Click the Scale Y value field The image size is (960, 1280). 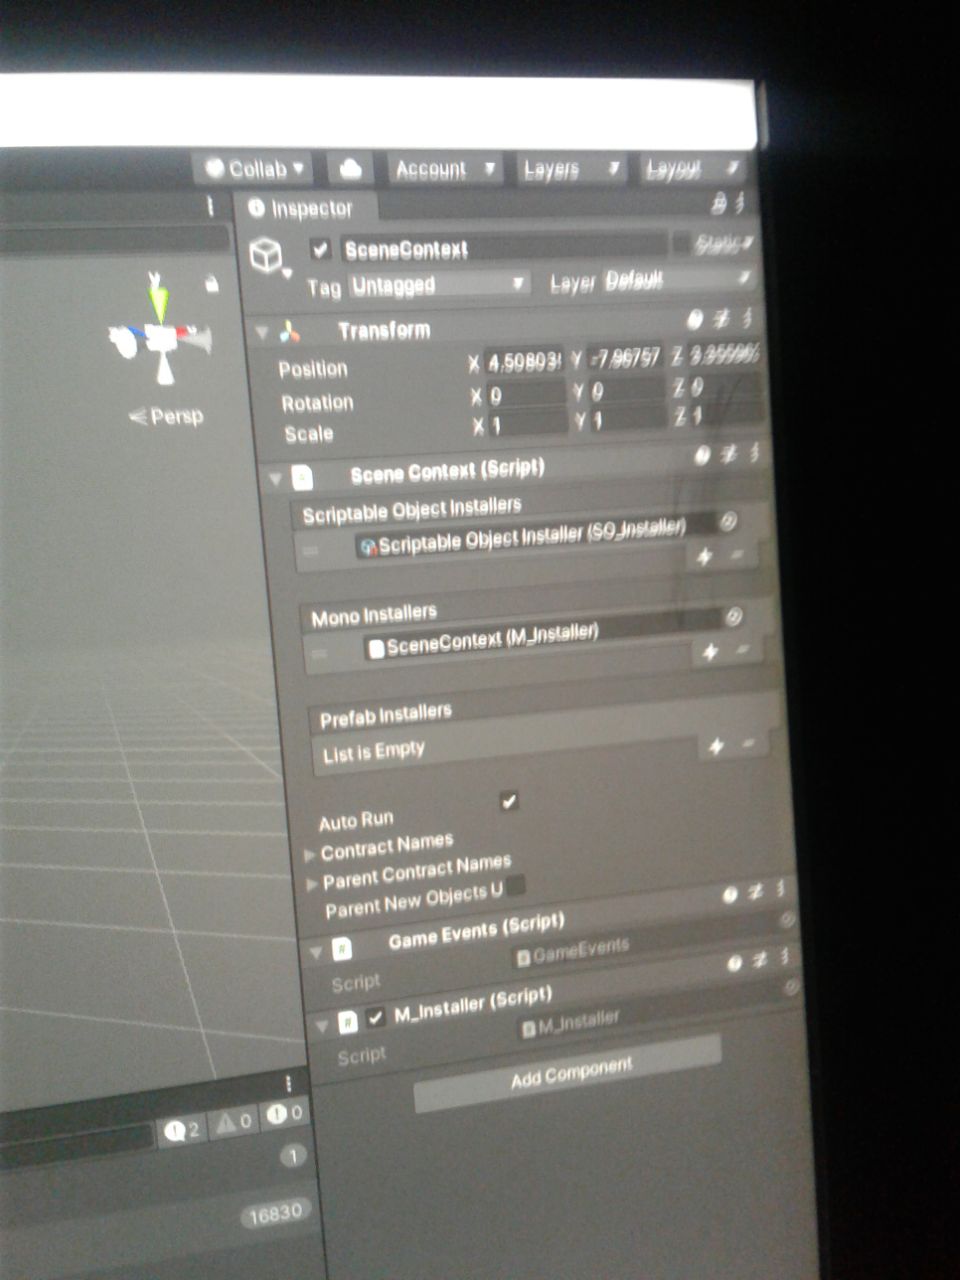pos(627,419)
